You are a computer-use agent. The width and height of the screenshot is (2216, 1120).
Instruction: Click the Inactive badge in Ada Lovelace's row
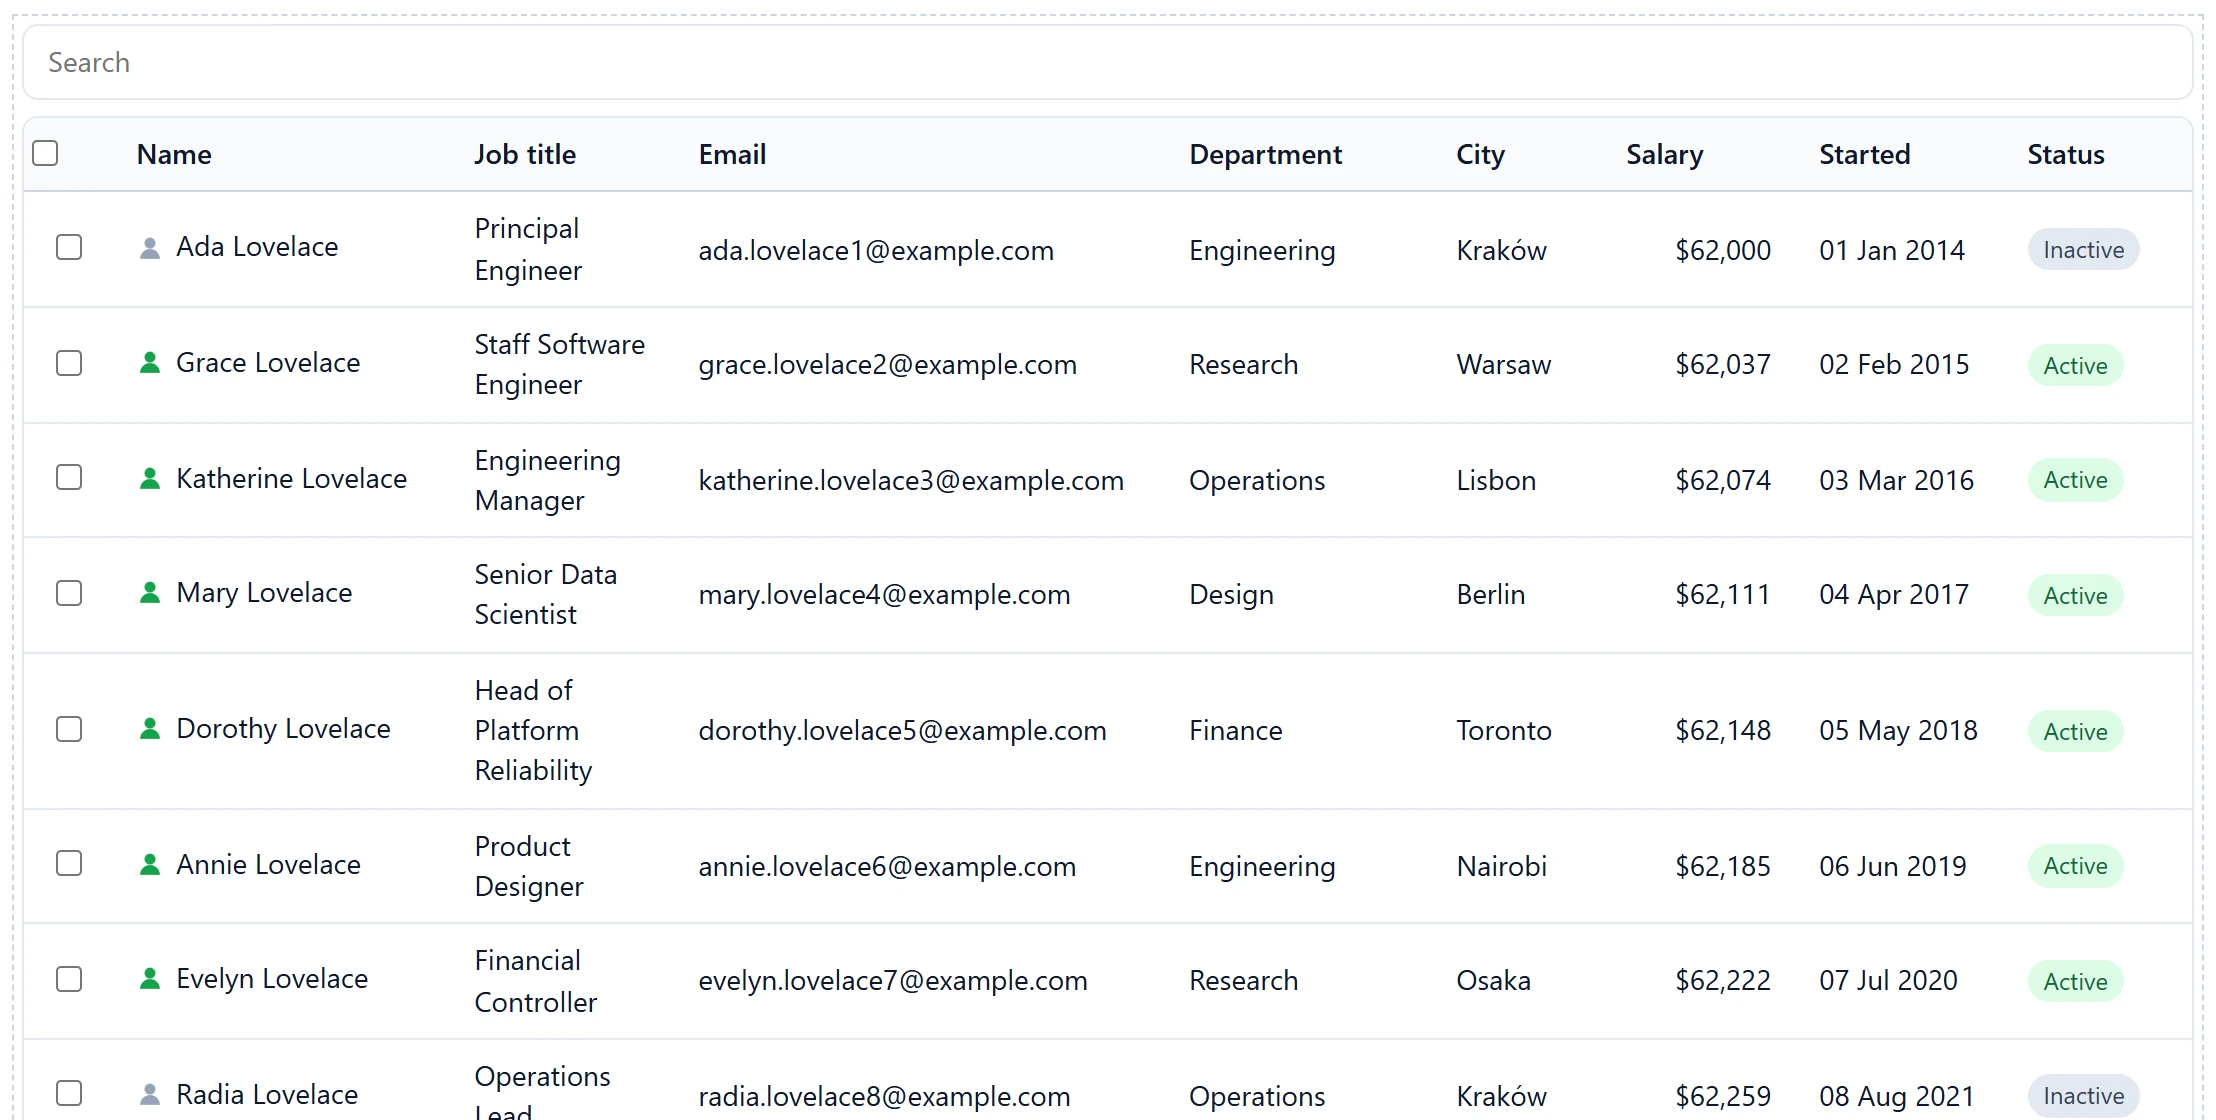point(2083,250)
